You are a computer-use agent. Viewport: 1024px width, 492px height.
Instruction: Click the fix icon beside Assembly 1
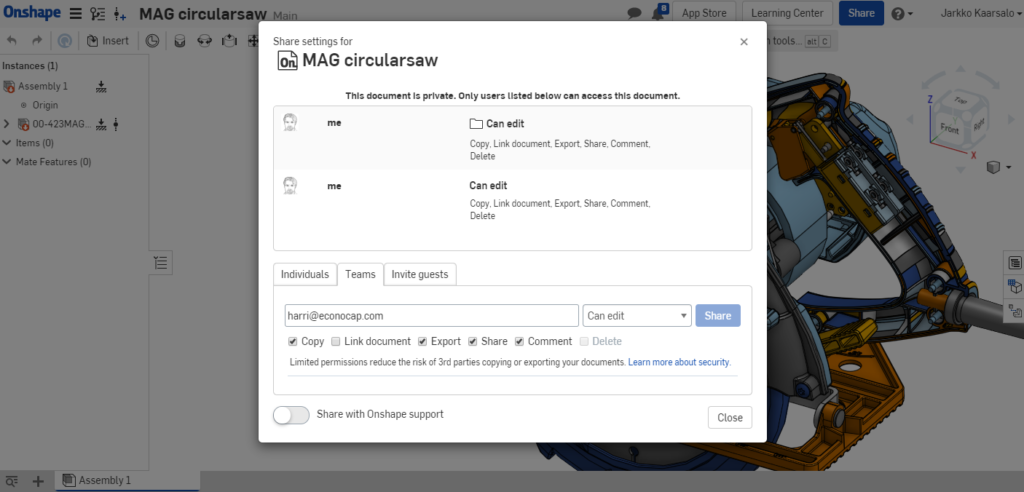point(101,86)
